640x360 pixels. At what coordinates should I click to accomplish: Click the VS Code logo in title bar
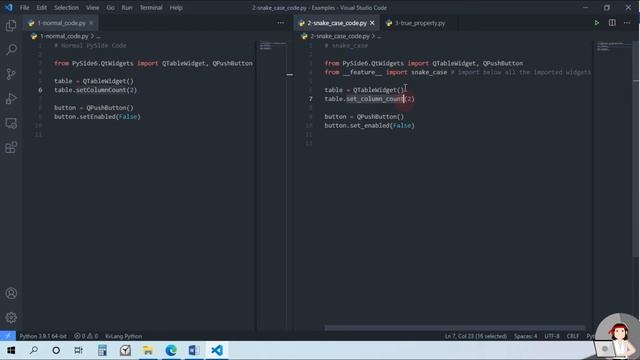pyautogui.click(x=9, y=7)
